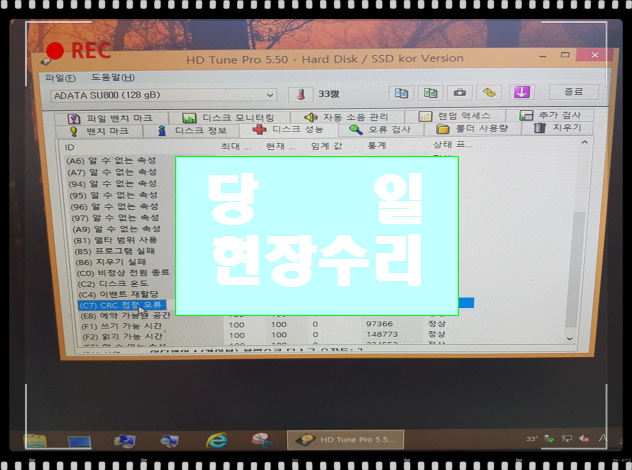Click the second copy screenshot toolbar icon
Image resolution: width=632 pixels, height=470 pixels.
tap(430, 93)
